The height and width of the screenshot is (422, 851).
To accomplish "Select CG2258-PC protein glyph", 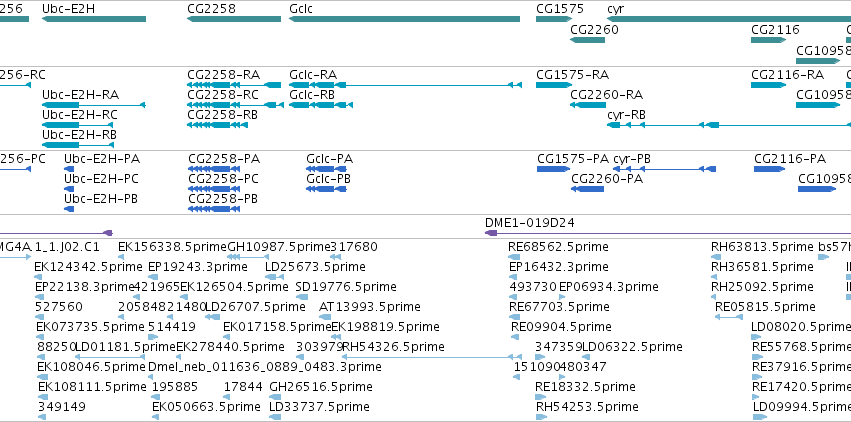I will click(214, 189).
